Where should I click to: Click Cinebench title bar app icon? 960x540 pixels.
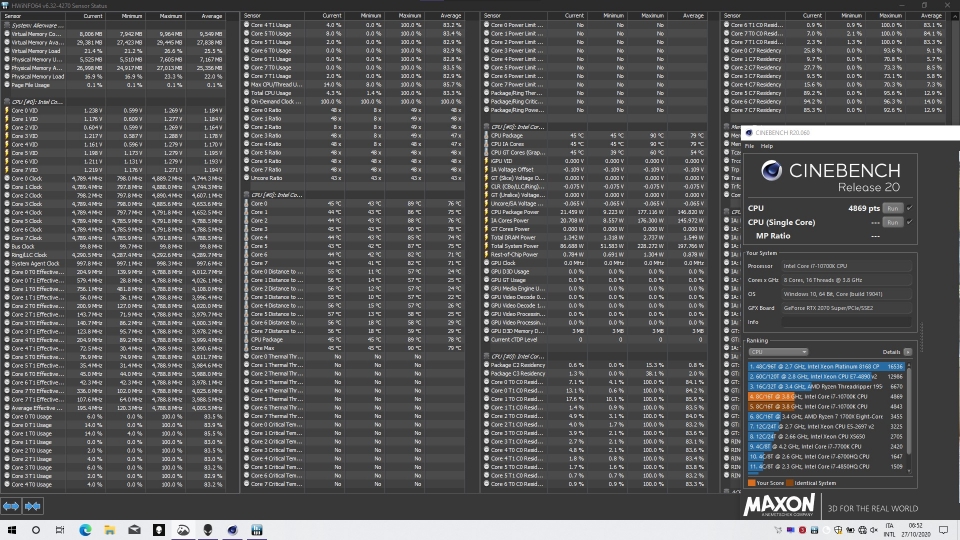pos(749,132)
